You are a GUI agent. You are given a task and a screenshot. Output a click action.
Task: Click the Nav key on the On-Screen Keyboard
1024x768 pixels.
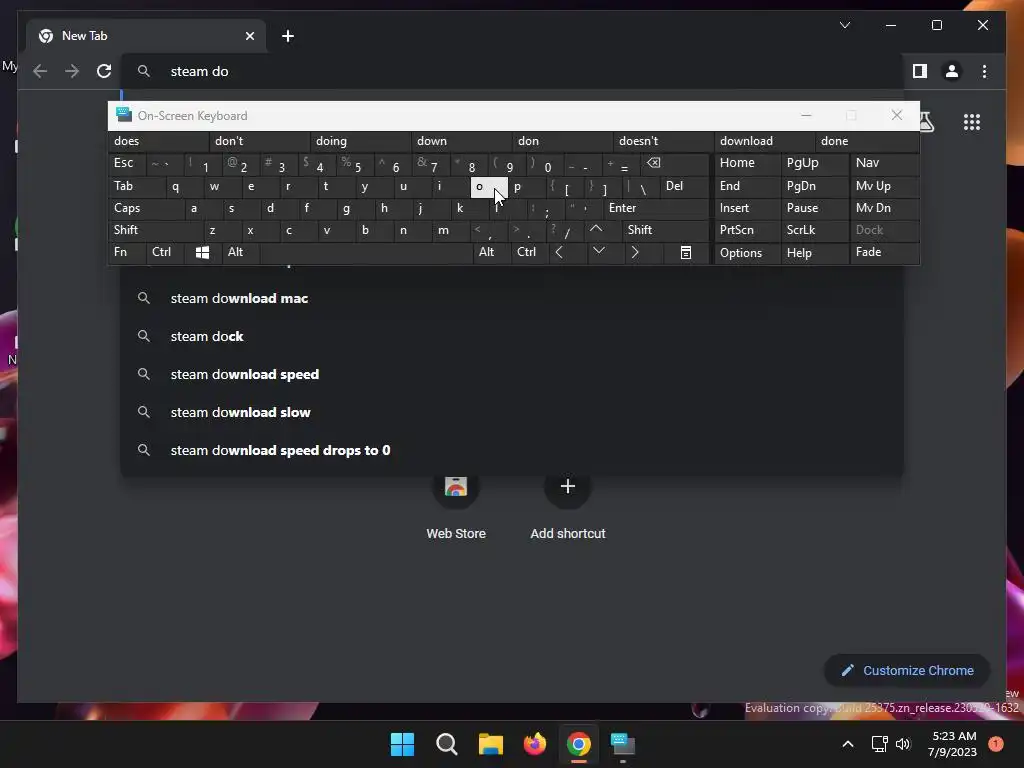(884, 163)
